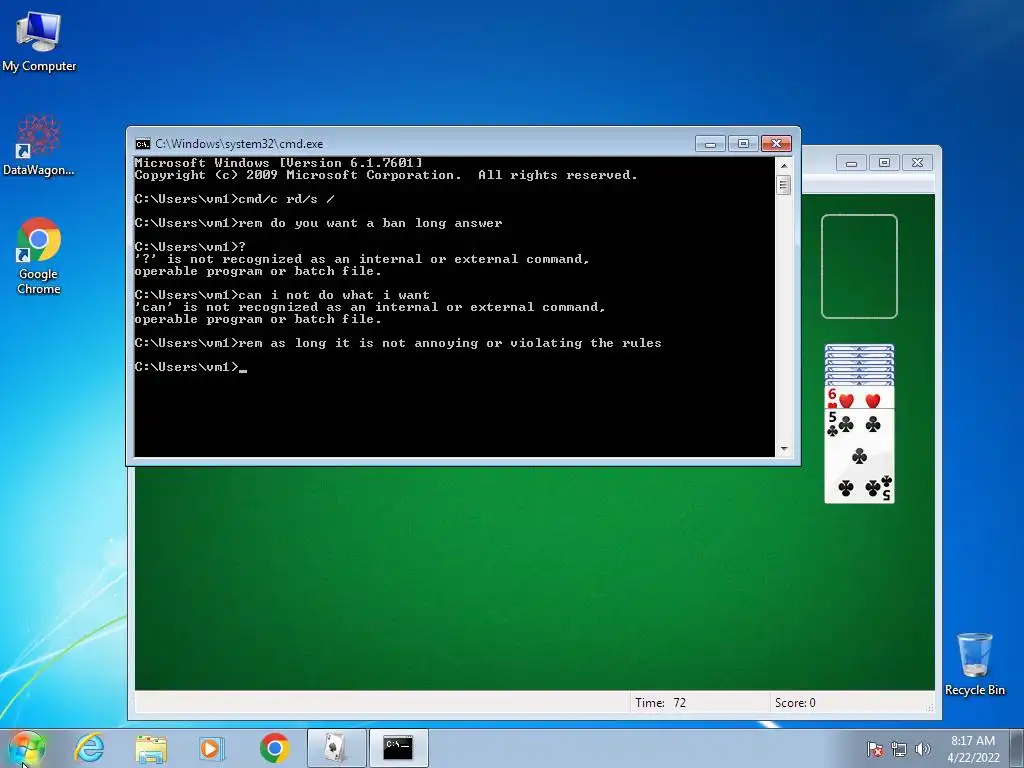Click the Solitaire Time: 72 status
Screen dimensions: 1024x768
coord(660,703)
